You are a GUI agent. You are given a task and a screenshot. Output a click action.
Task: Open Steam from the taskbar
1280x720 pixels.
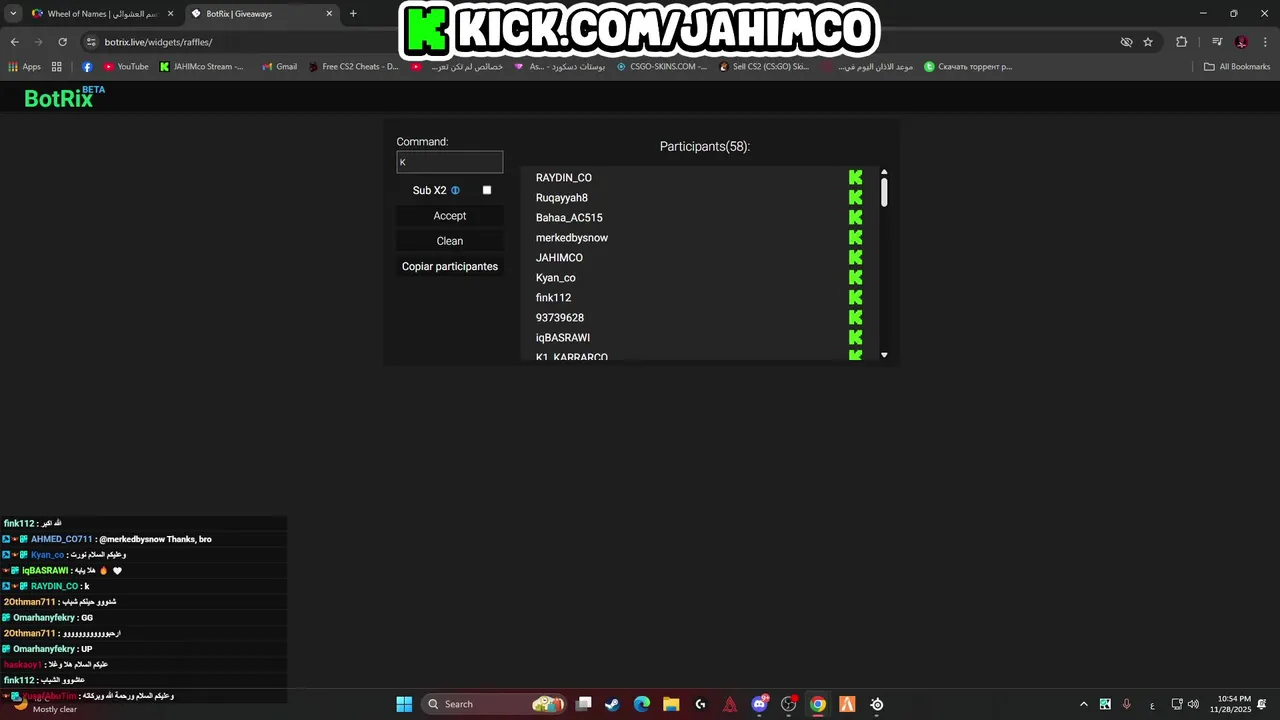coord(612,704)
